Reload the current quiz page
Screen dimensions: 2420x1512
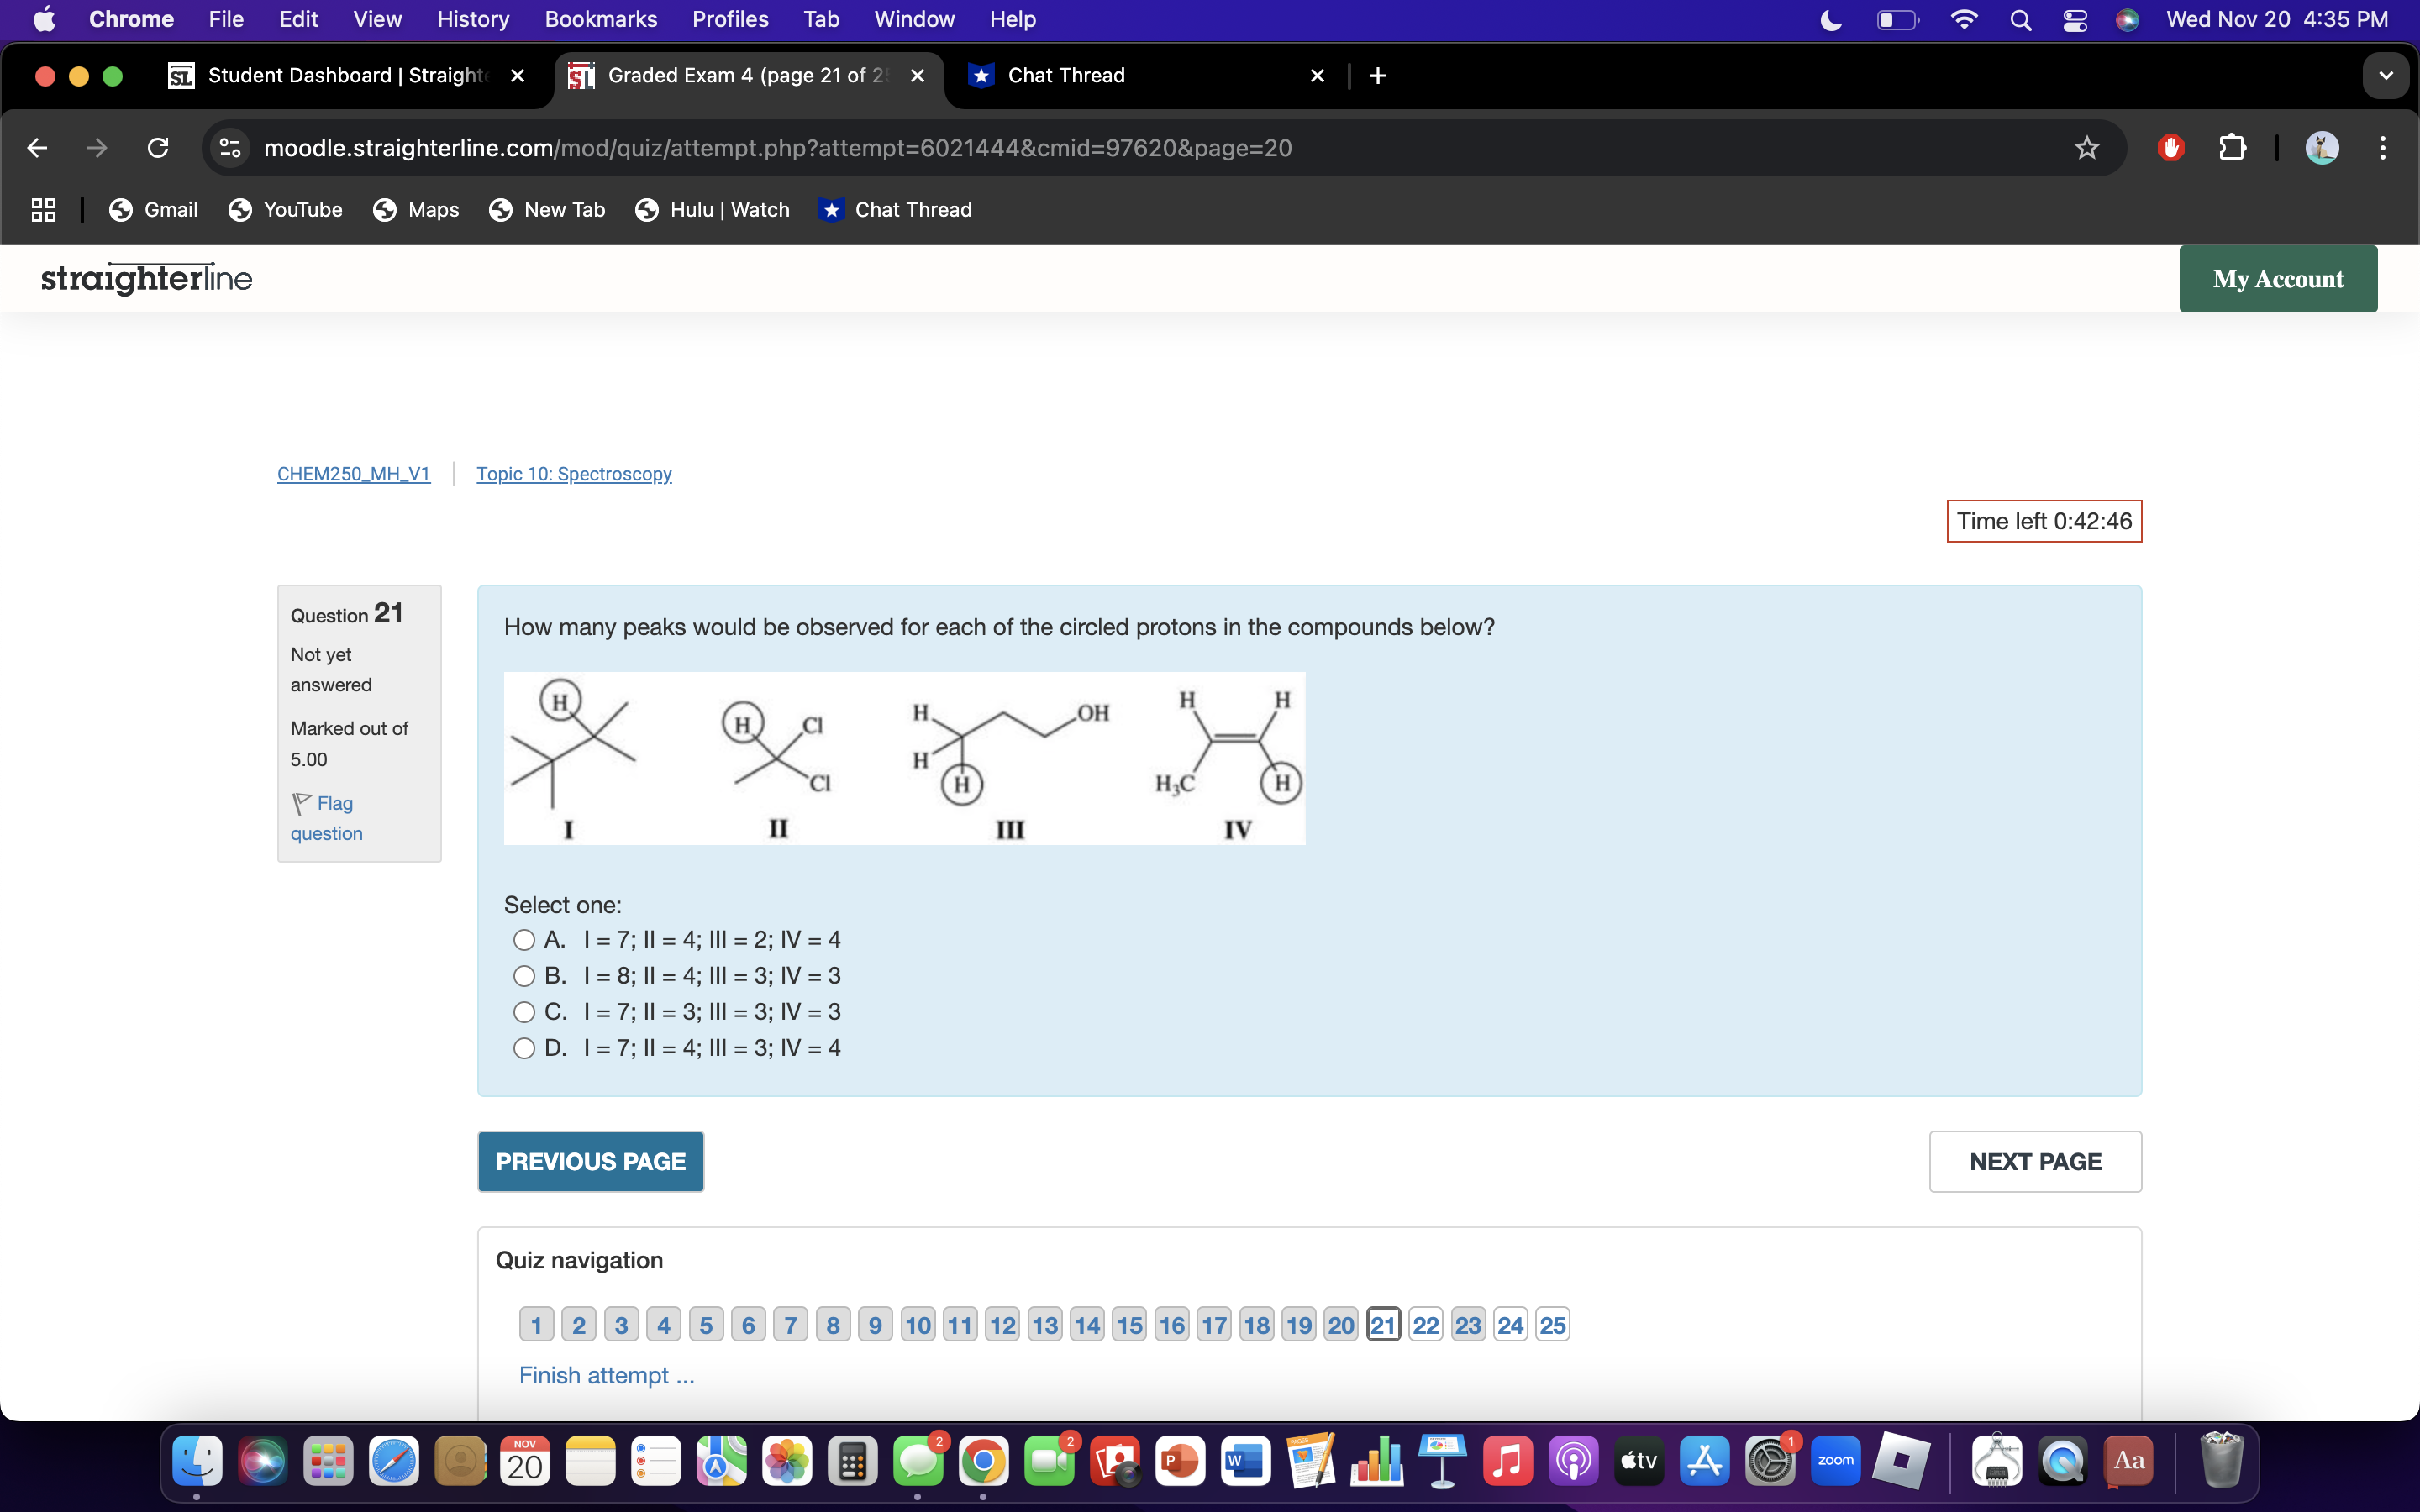pyautogui.click(x=157, y=147)
